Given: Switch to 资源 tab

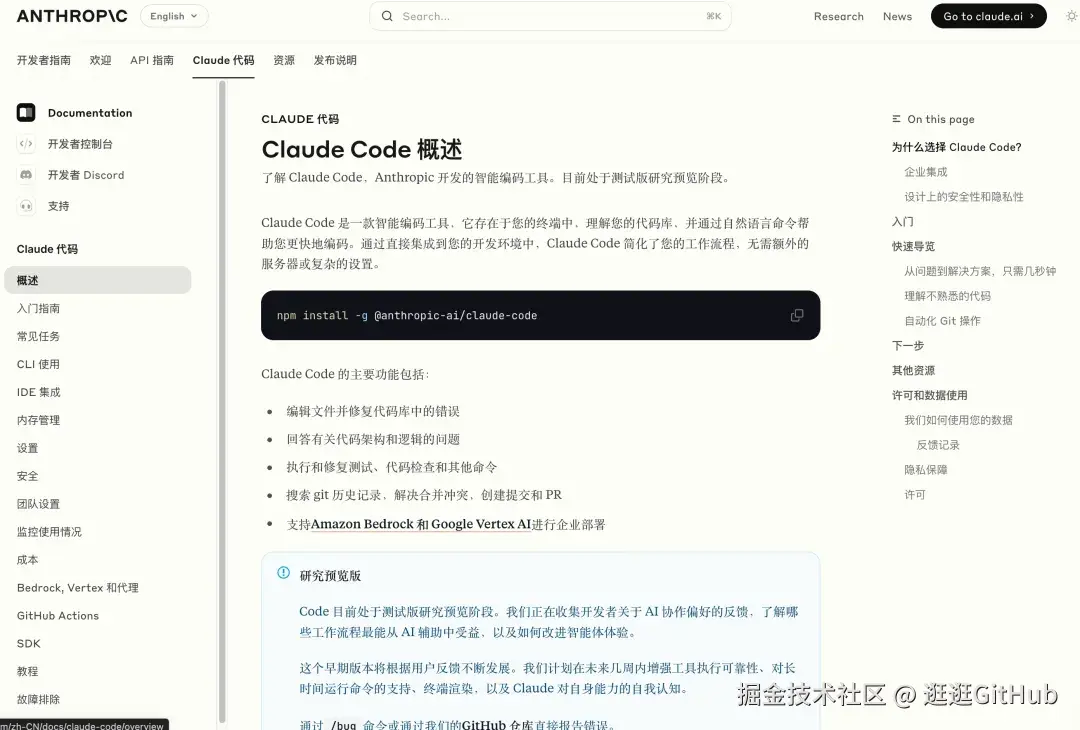Looking at the screenshot, I should coord(284,60).
